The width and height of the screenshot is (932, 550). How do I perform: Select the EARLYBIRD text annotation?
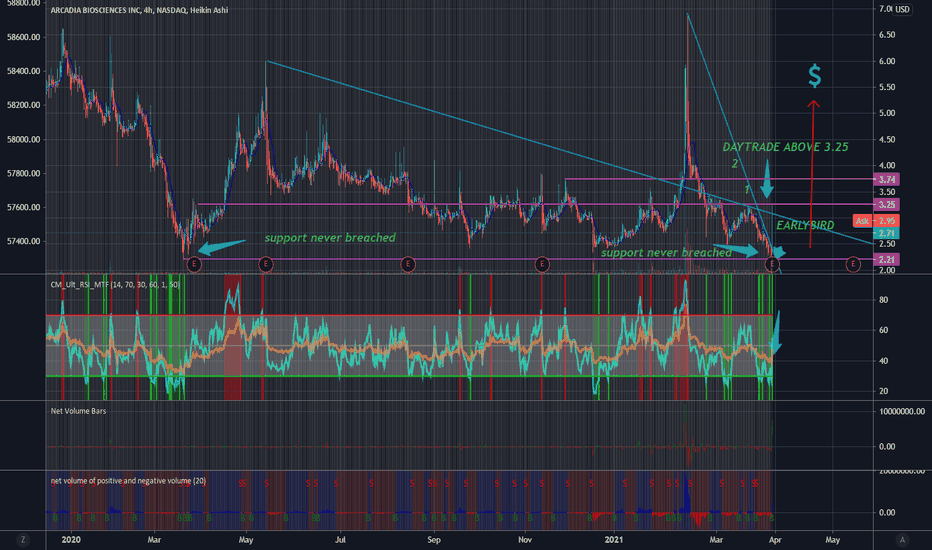[x=805, y=225]
